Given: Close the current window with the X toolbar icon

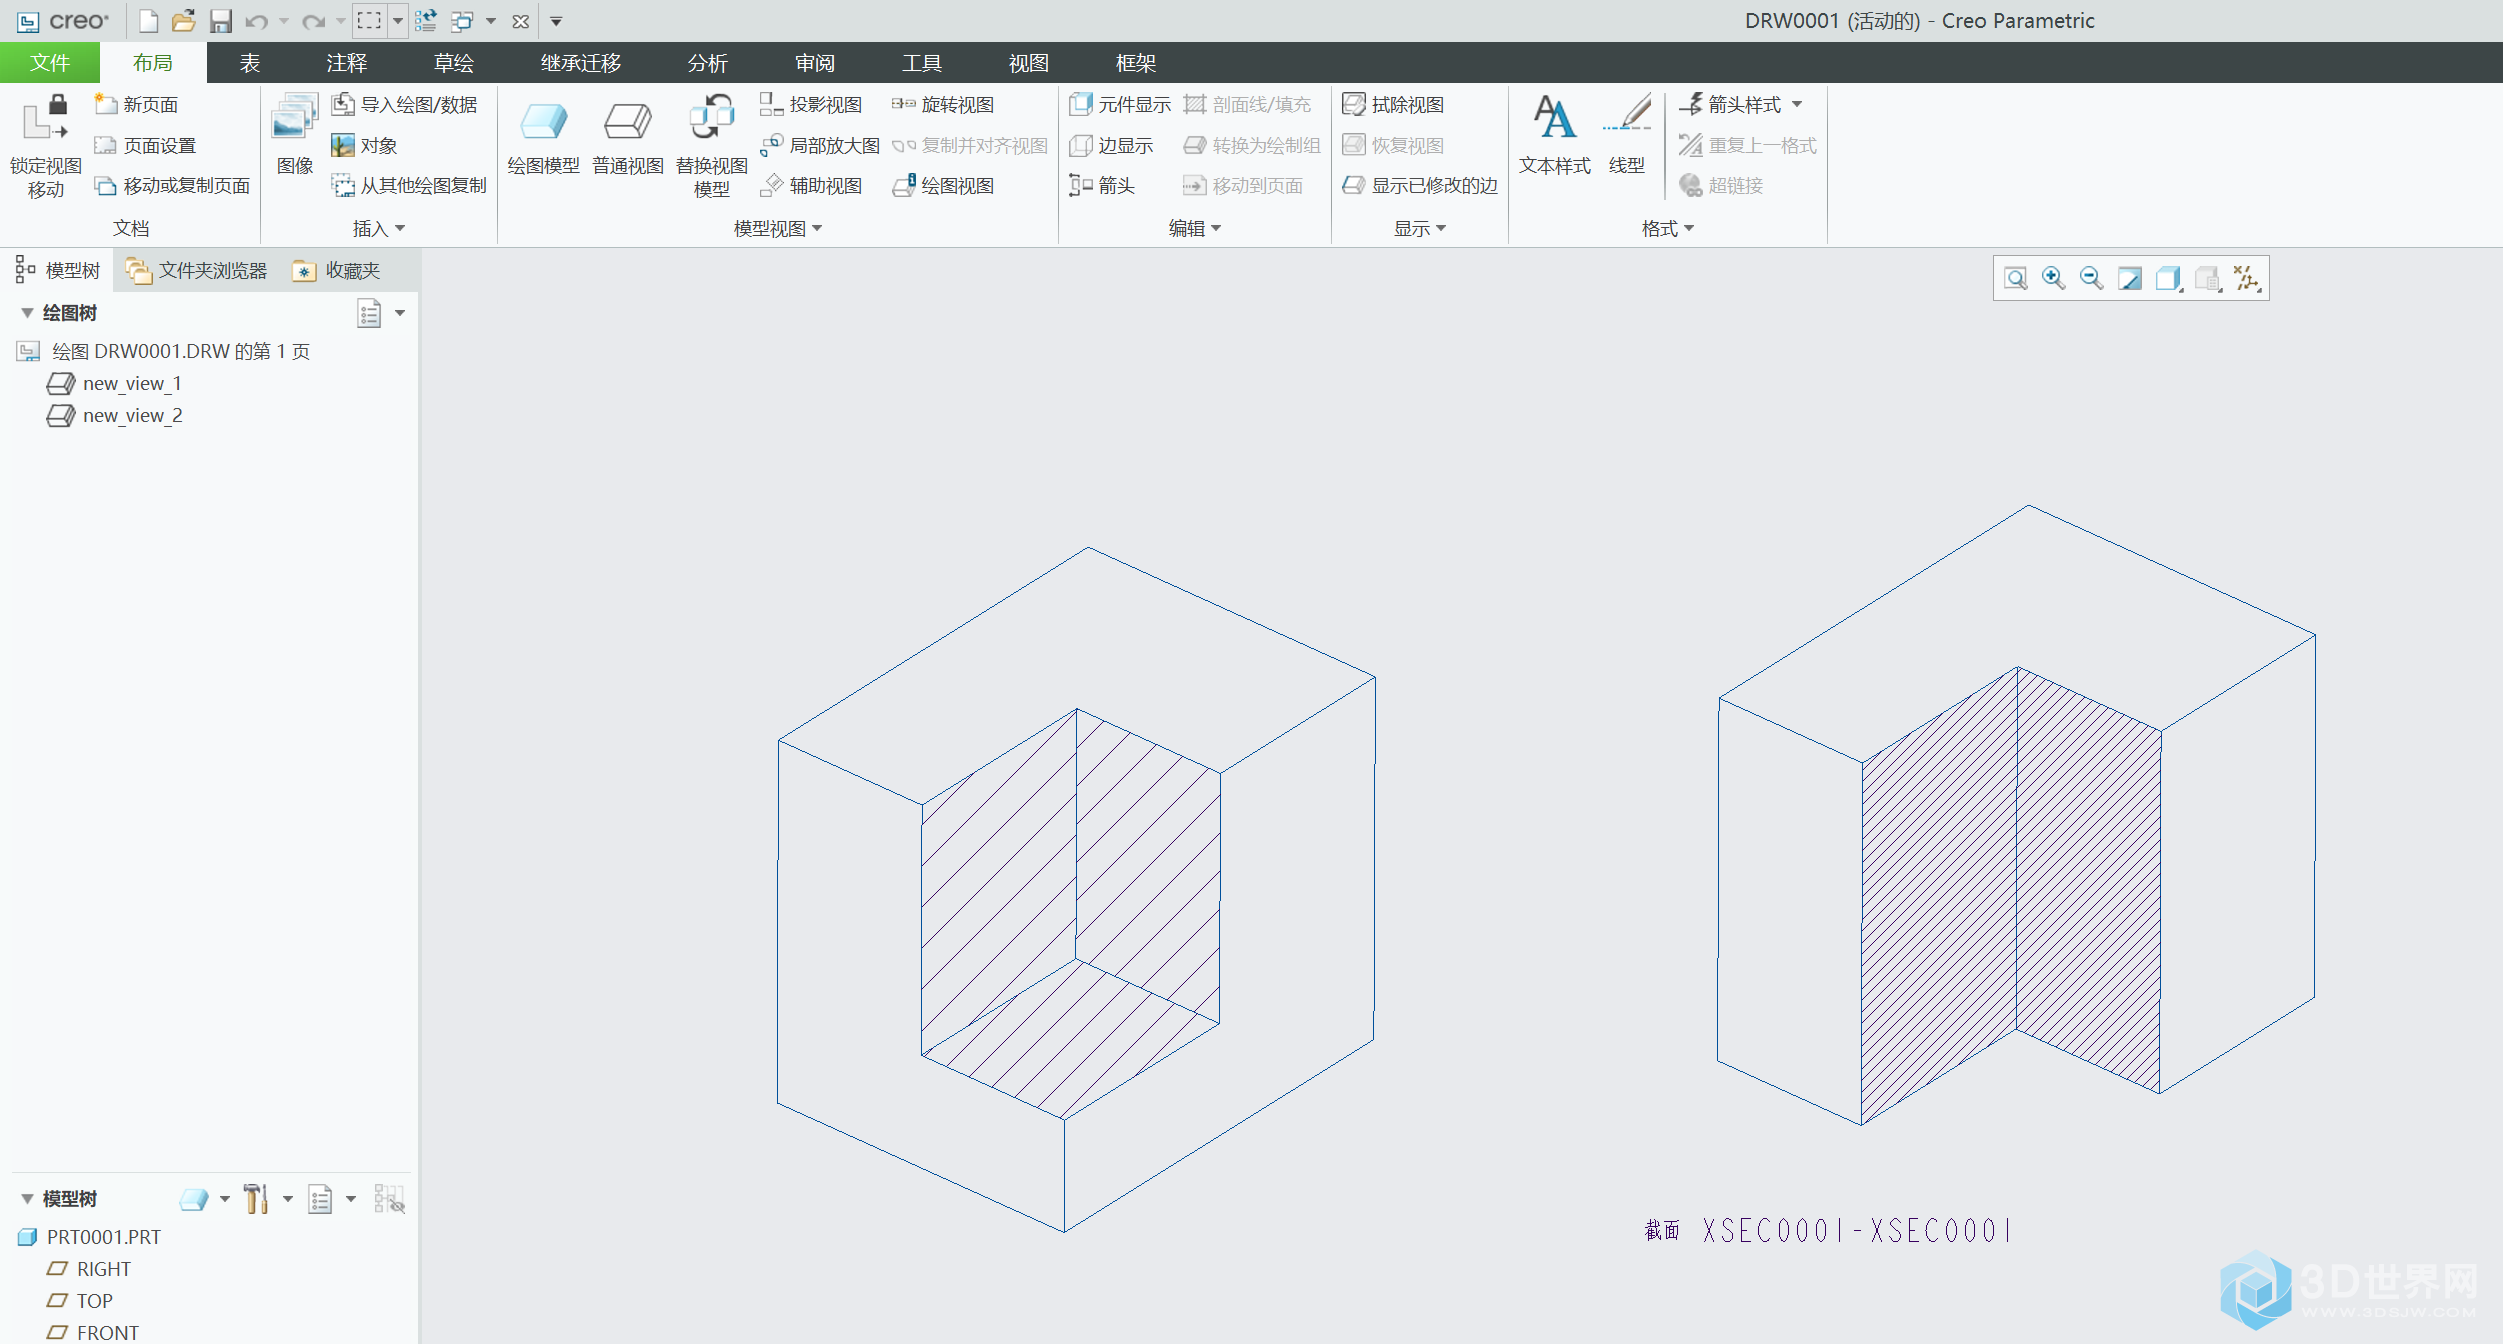Looking at the screenshot, I should (x=520, y=21).
